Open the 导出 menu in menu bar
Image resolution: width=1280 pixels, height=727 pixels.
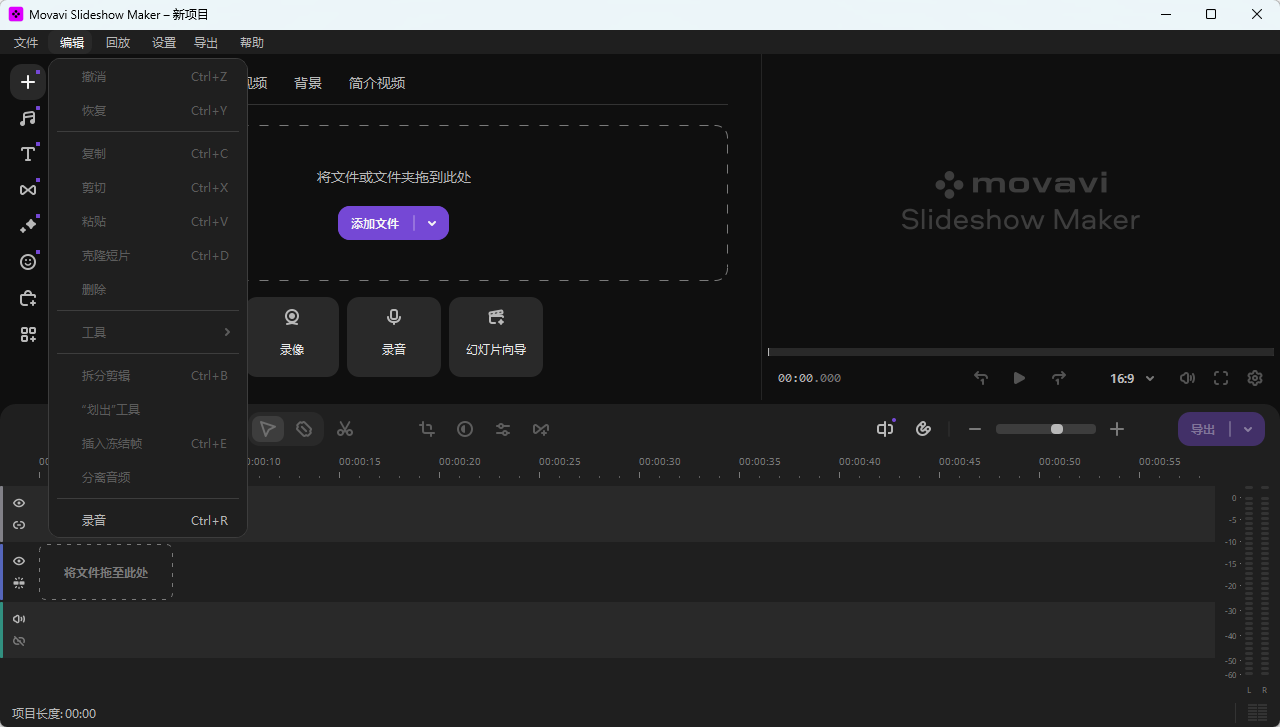point(206,42)
